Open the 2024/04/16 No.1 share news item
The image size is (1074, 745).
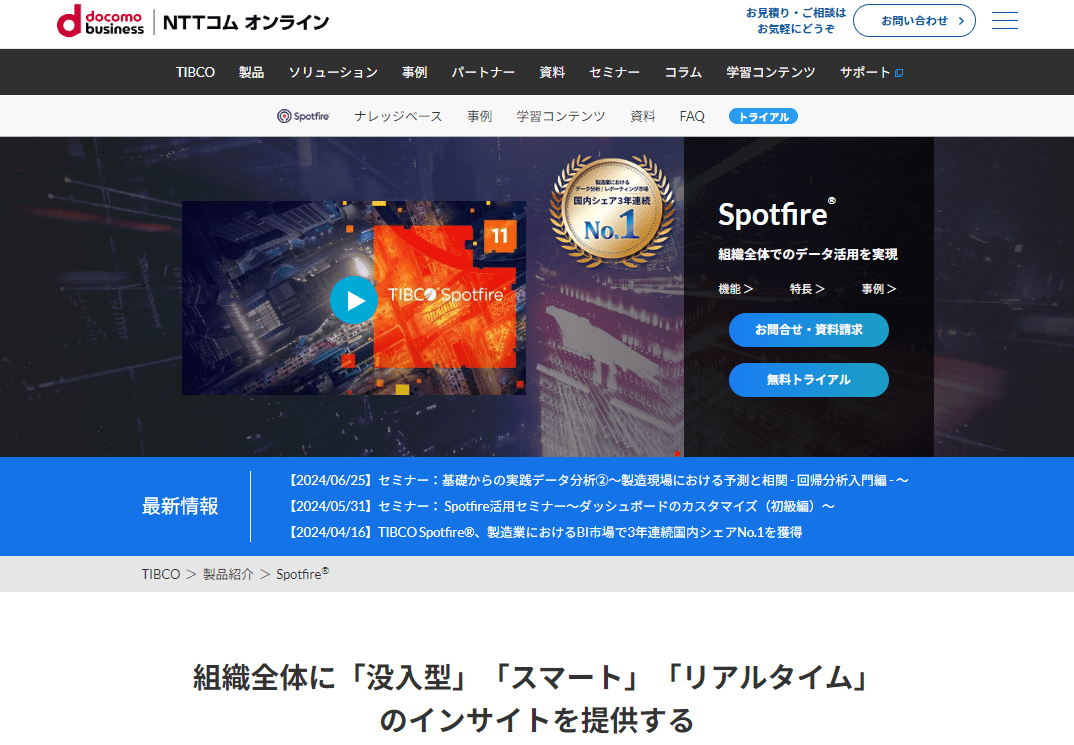(x=544, y=532)
